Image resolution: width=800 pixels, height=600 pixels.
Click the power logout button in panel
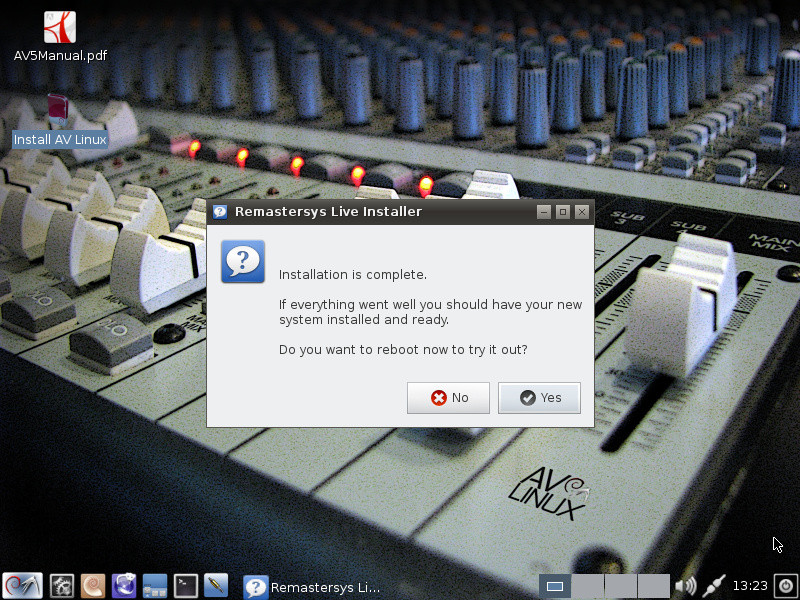(x=786, y=586)
